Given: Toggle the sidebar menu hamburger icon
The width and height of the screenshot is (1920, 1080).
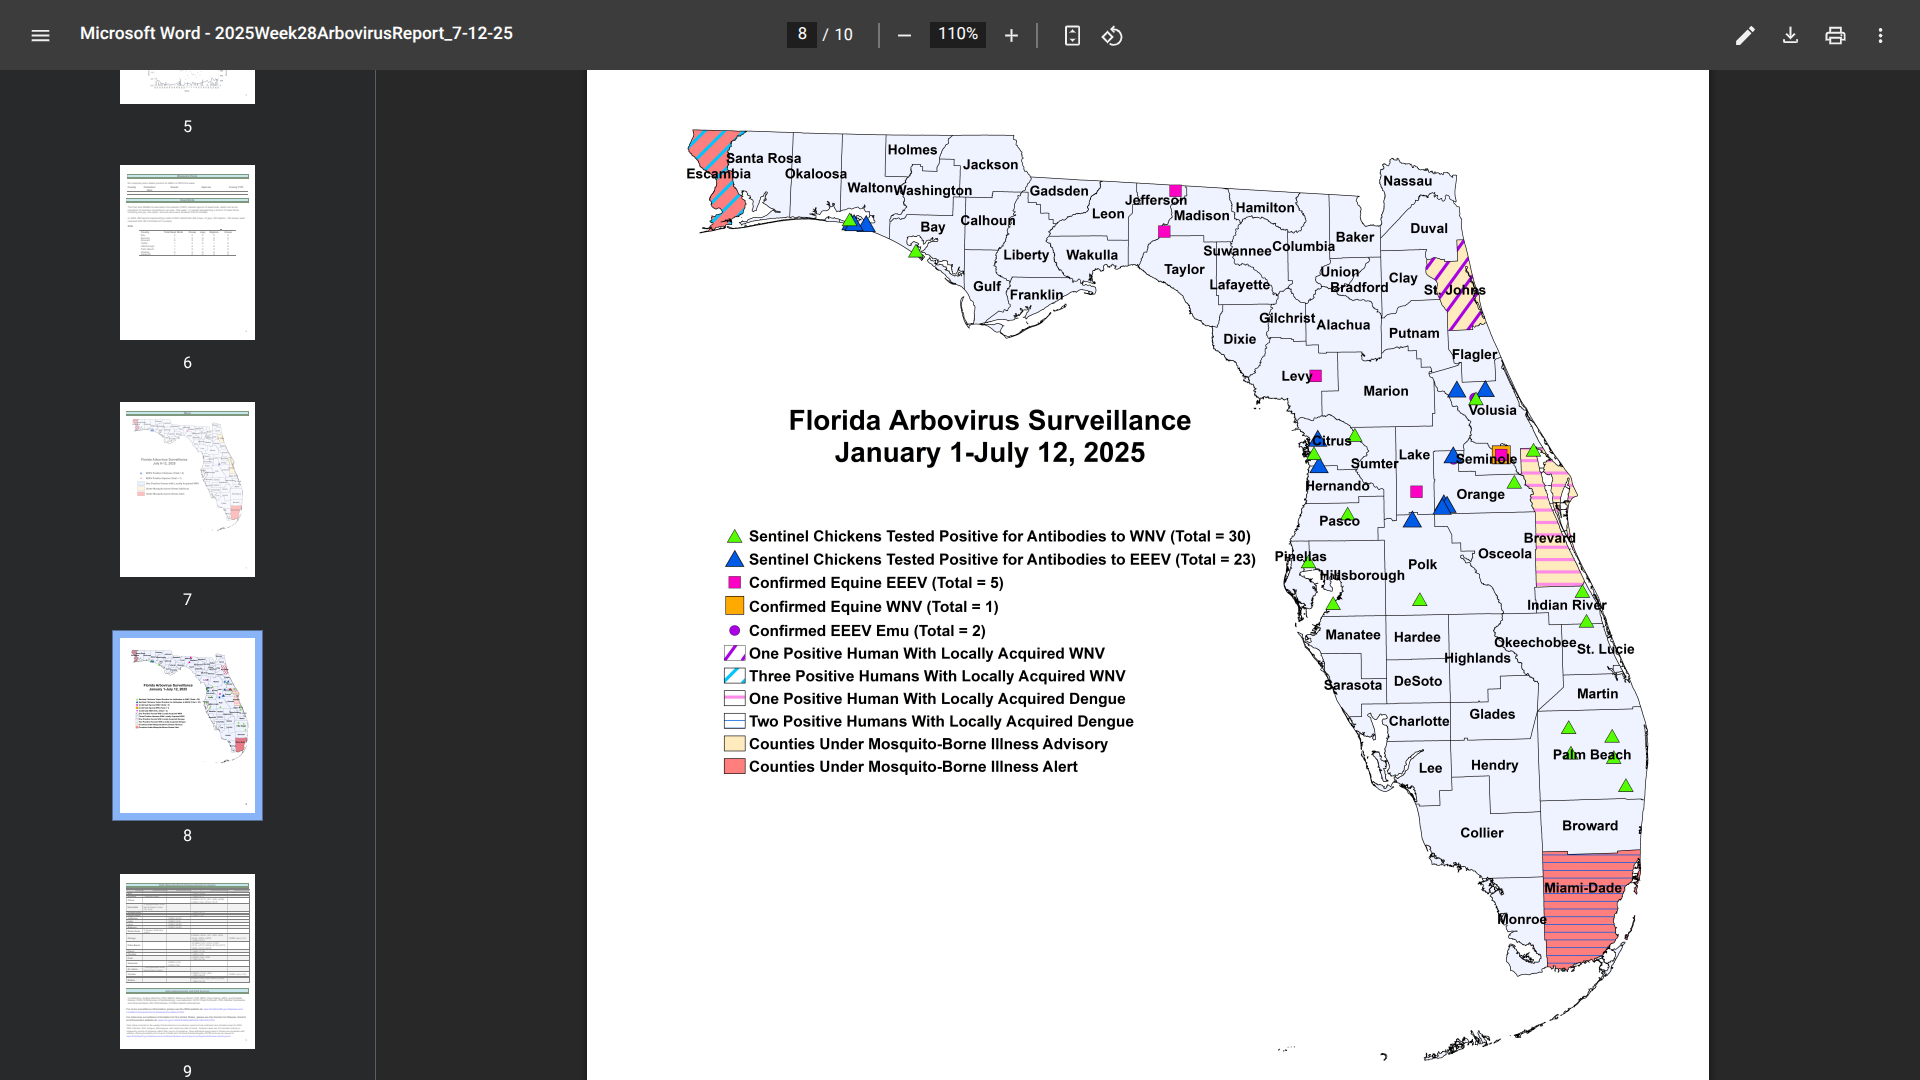Looking at the screenshot, I should [x=40, y=35].
